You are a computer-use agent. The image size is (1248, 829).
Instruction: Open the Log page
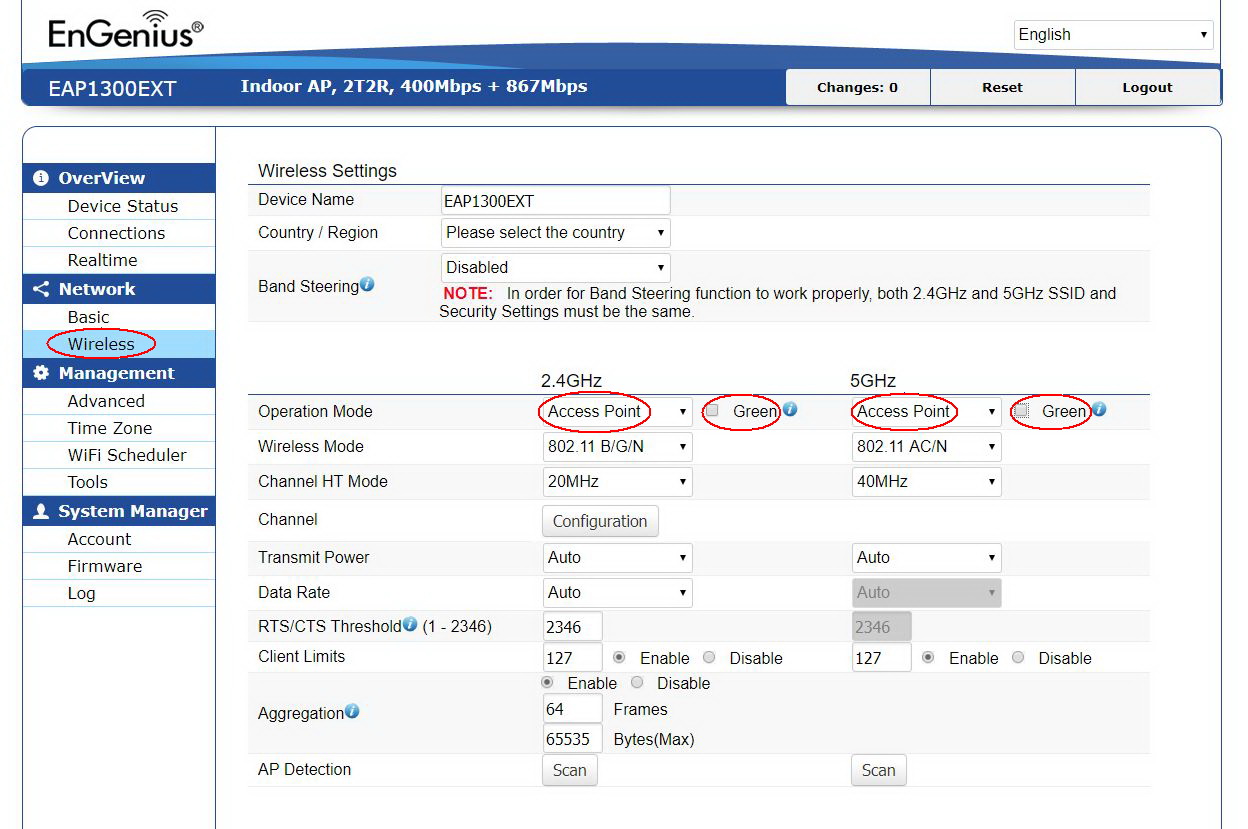(x=81, y=593)
